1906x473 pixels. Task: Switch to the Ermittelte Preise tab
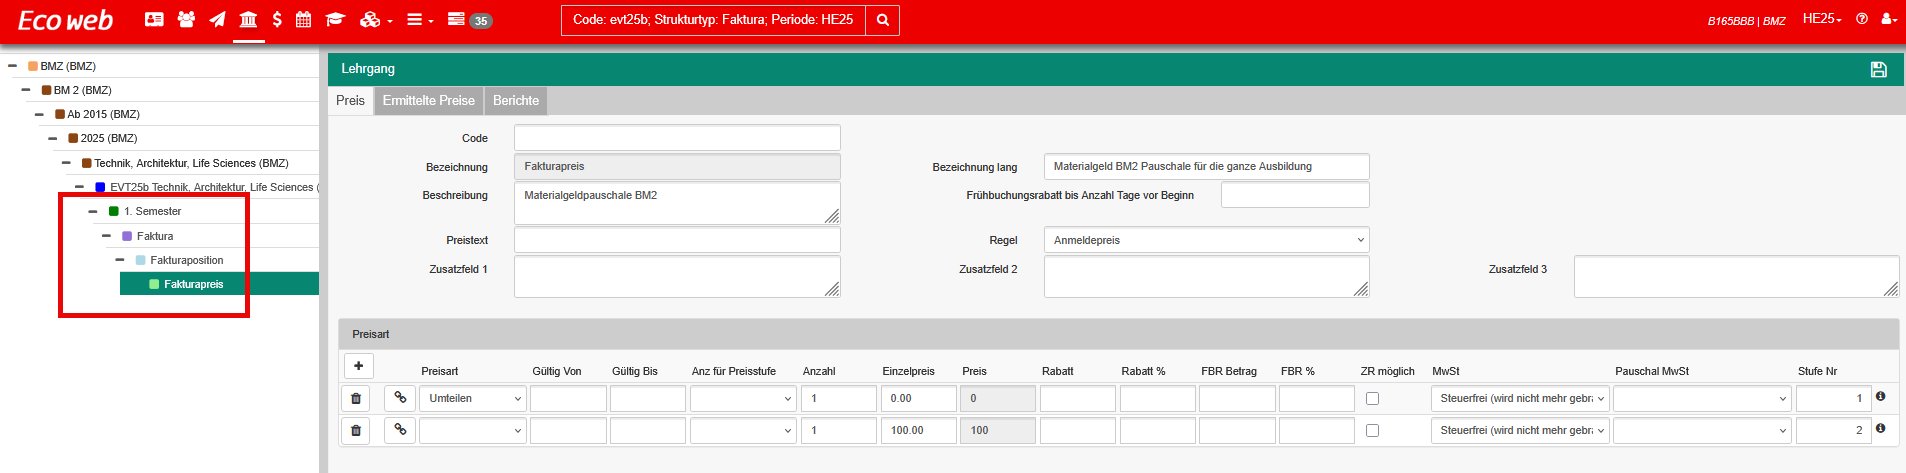[x=428, y=100]
